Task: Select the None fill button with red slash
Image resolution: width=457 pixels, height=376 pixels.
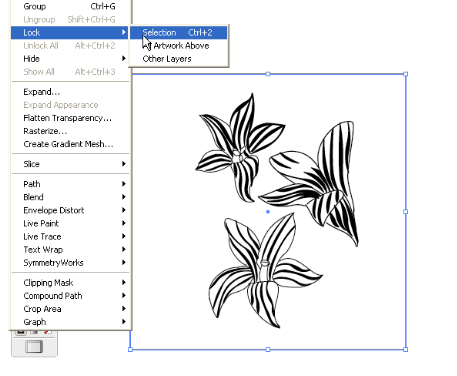Action: (48, 332)
